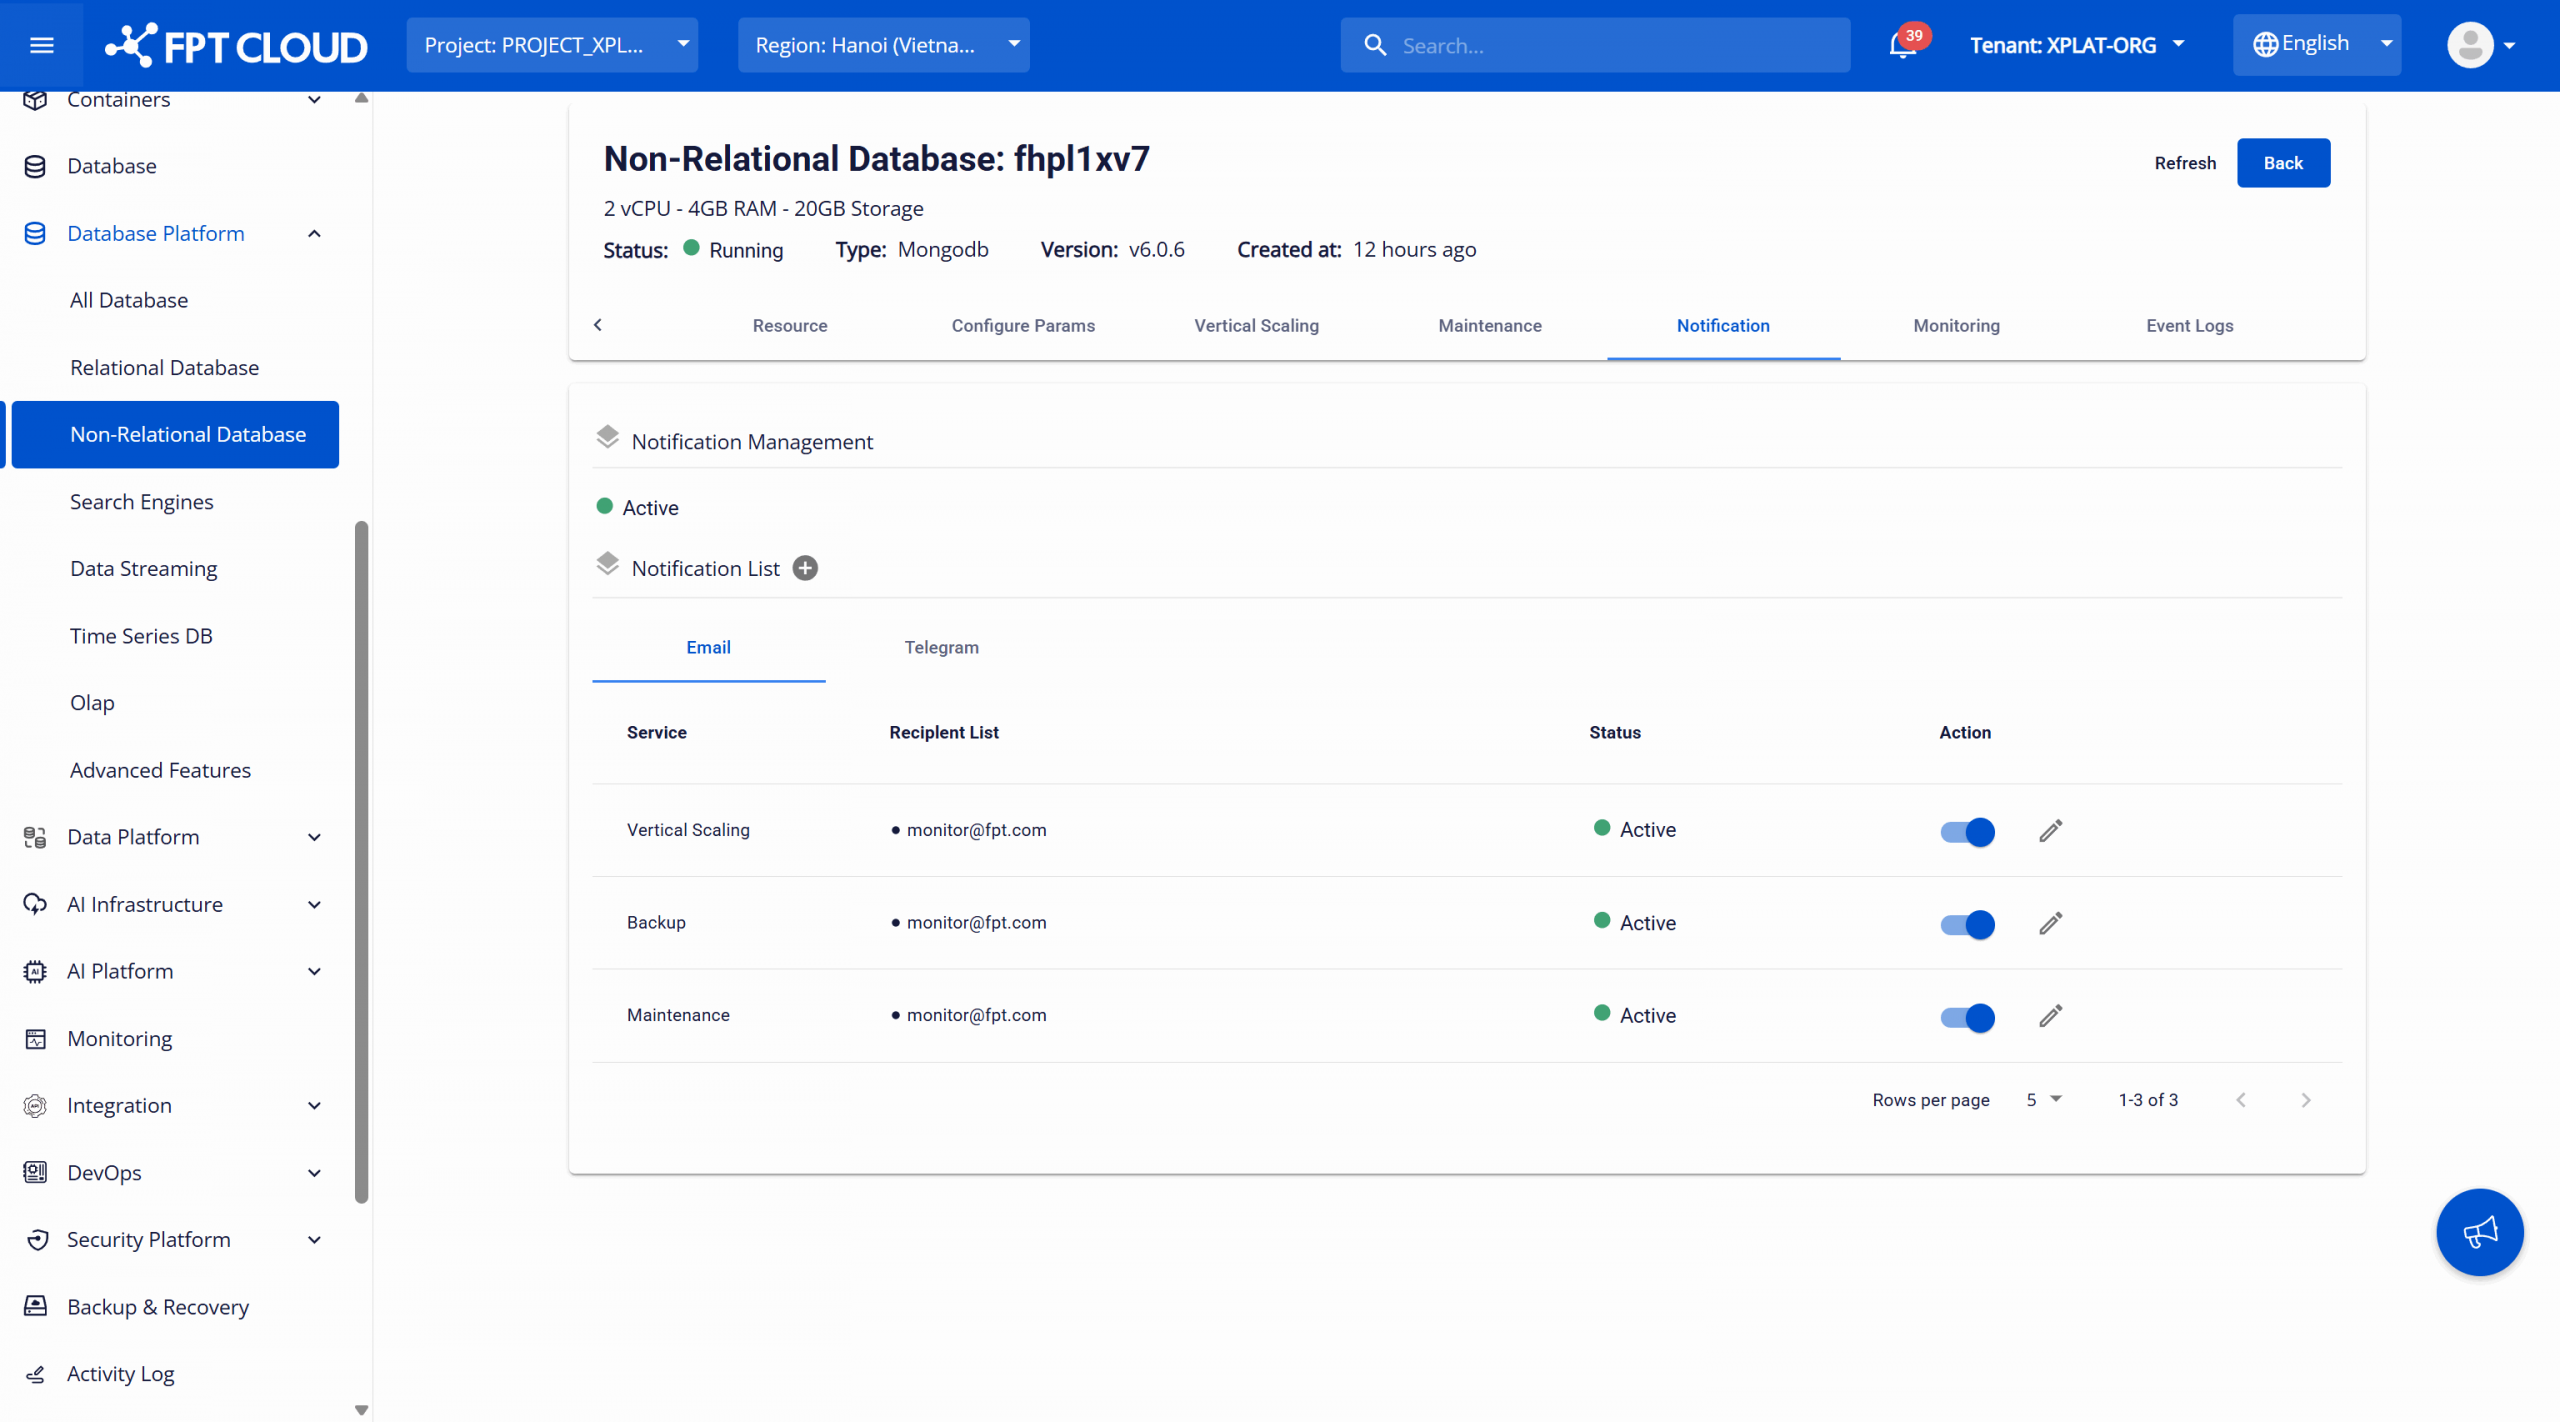The height and width of the screenshot is (1422, 2560).
Task: Edit Vertical Scaling notification pencil icon
Action: tap(2050, 831)
